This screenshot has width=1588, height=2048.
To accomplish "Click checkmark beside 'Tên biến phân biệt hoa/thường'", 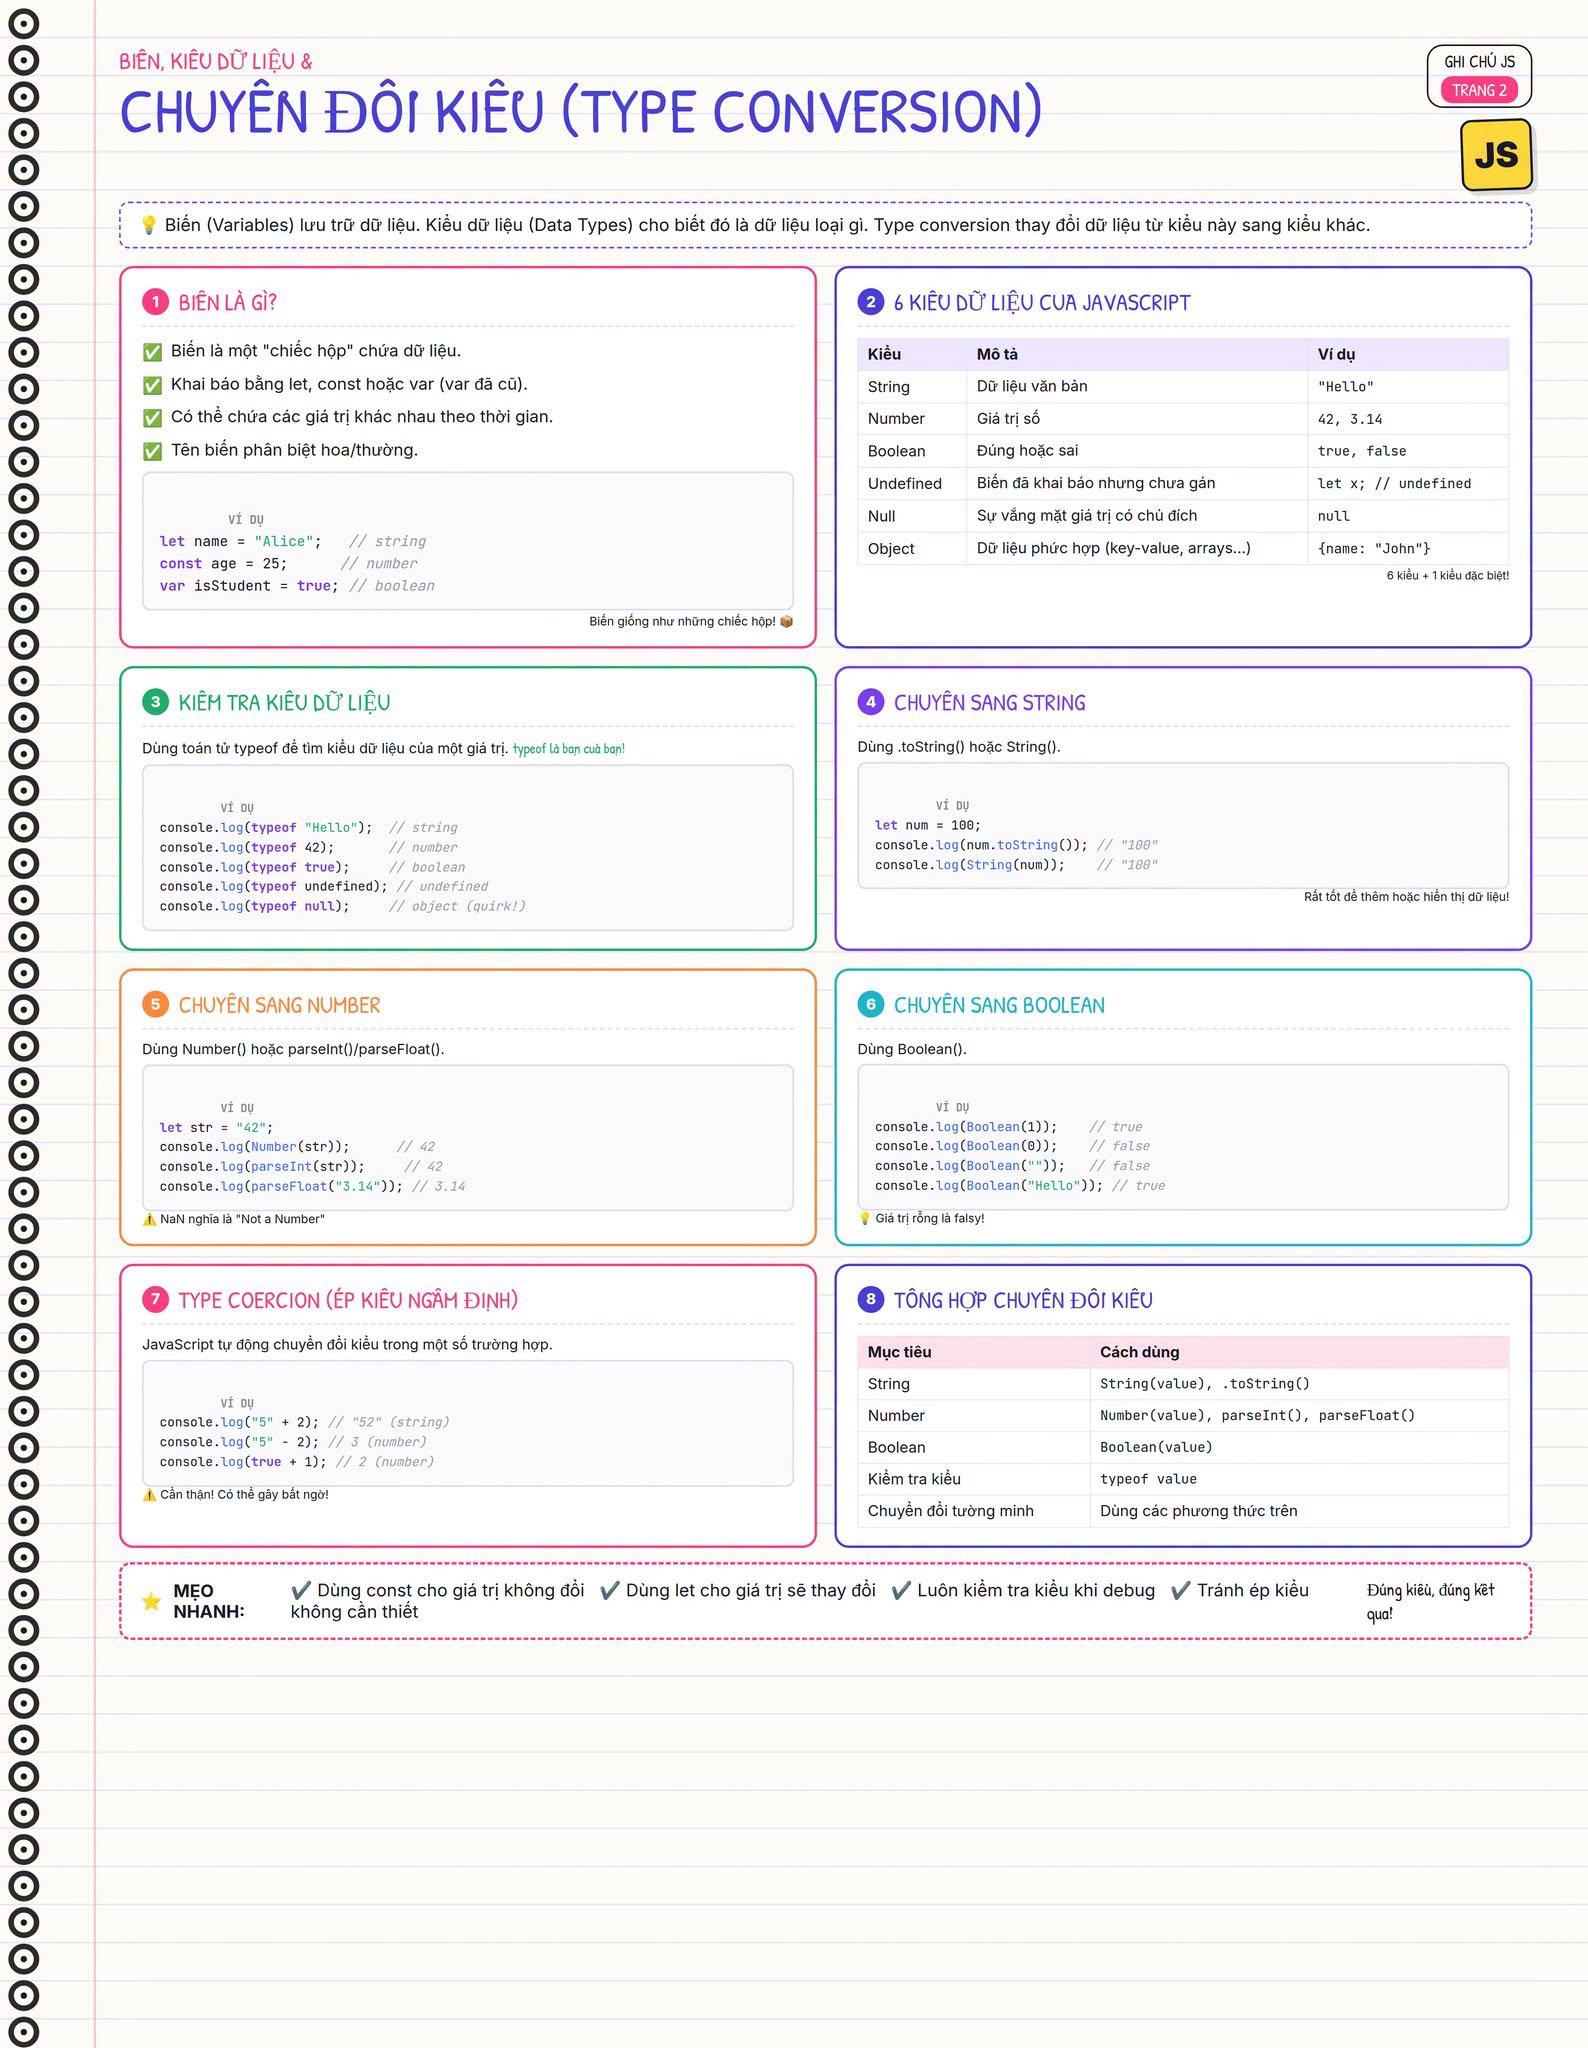I will click(x=153, y=451).
